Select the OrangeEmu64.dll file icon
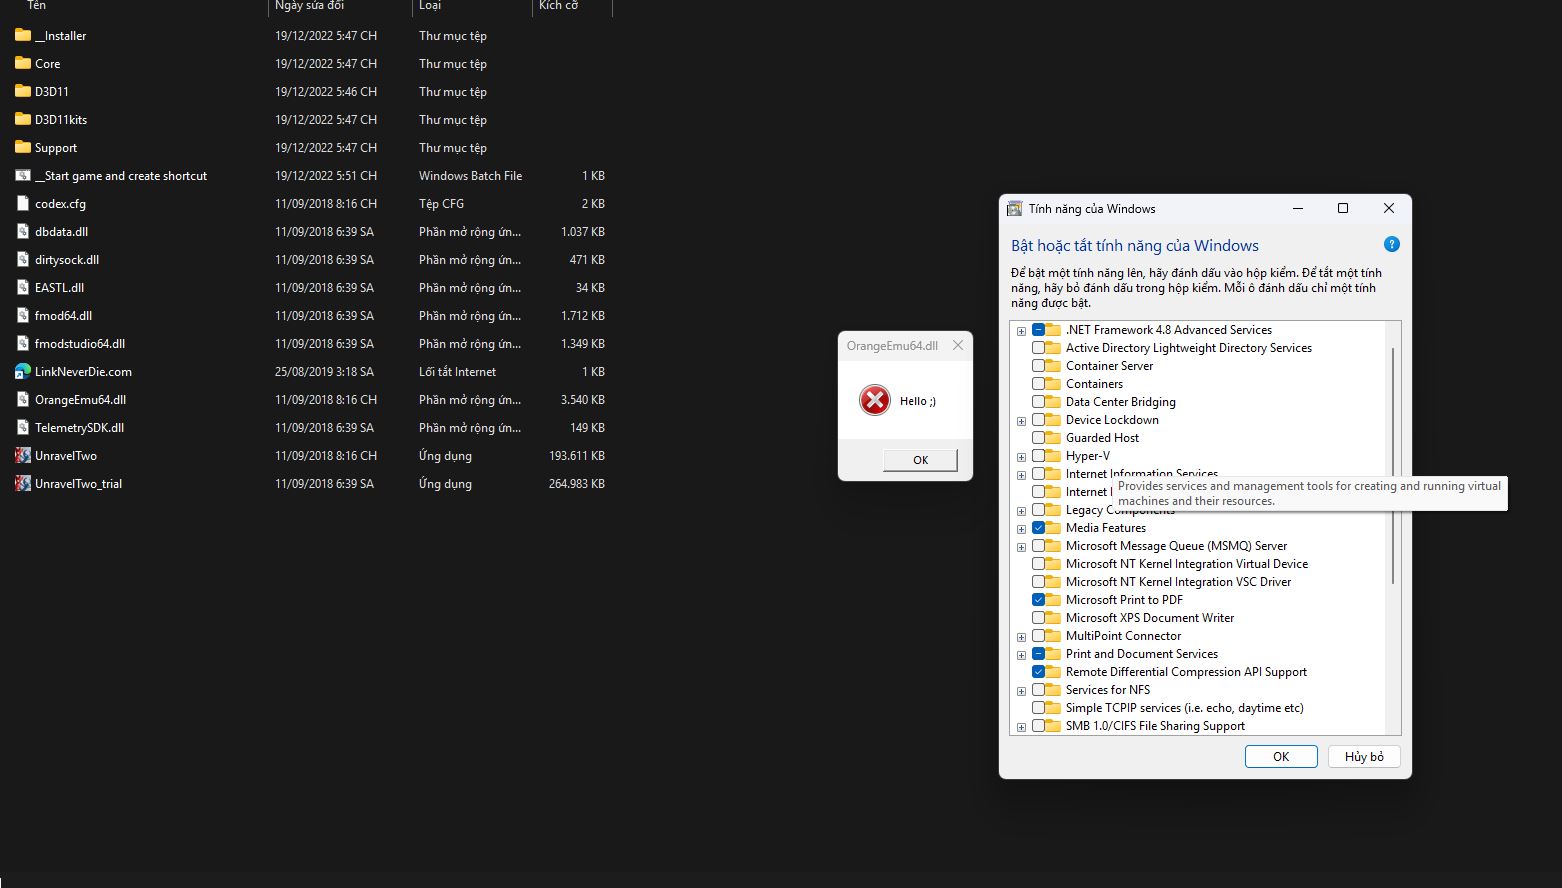Viewport: 1562px width, 888px height. [x=23, y=400]
